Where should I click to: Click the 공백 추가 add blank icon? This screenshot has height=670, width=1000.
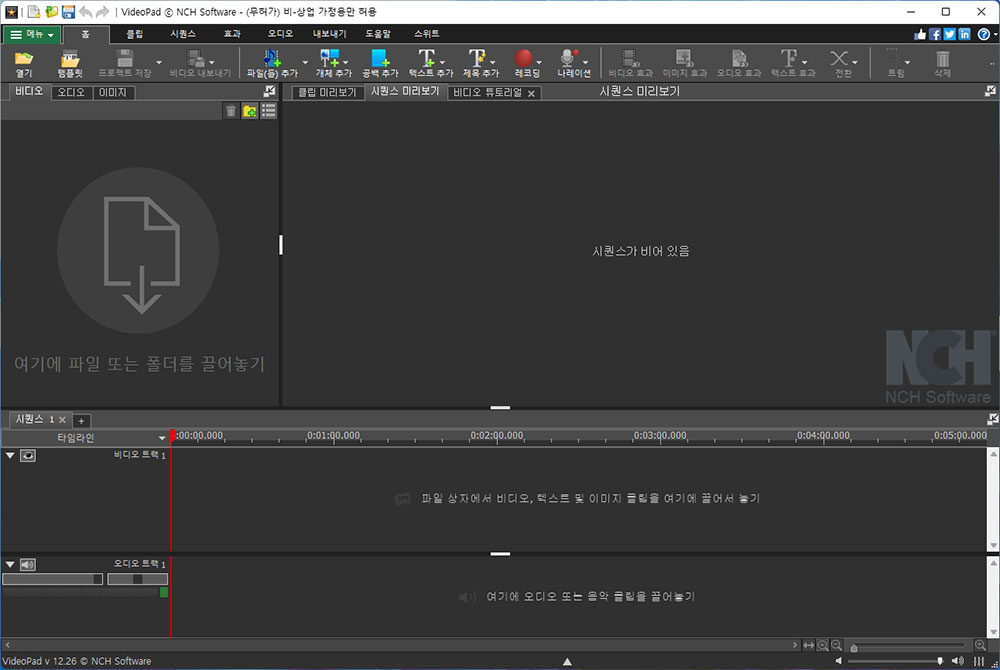(380, 58)
